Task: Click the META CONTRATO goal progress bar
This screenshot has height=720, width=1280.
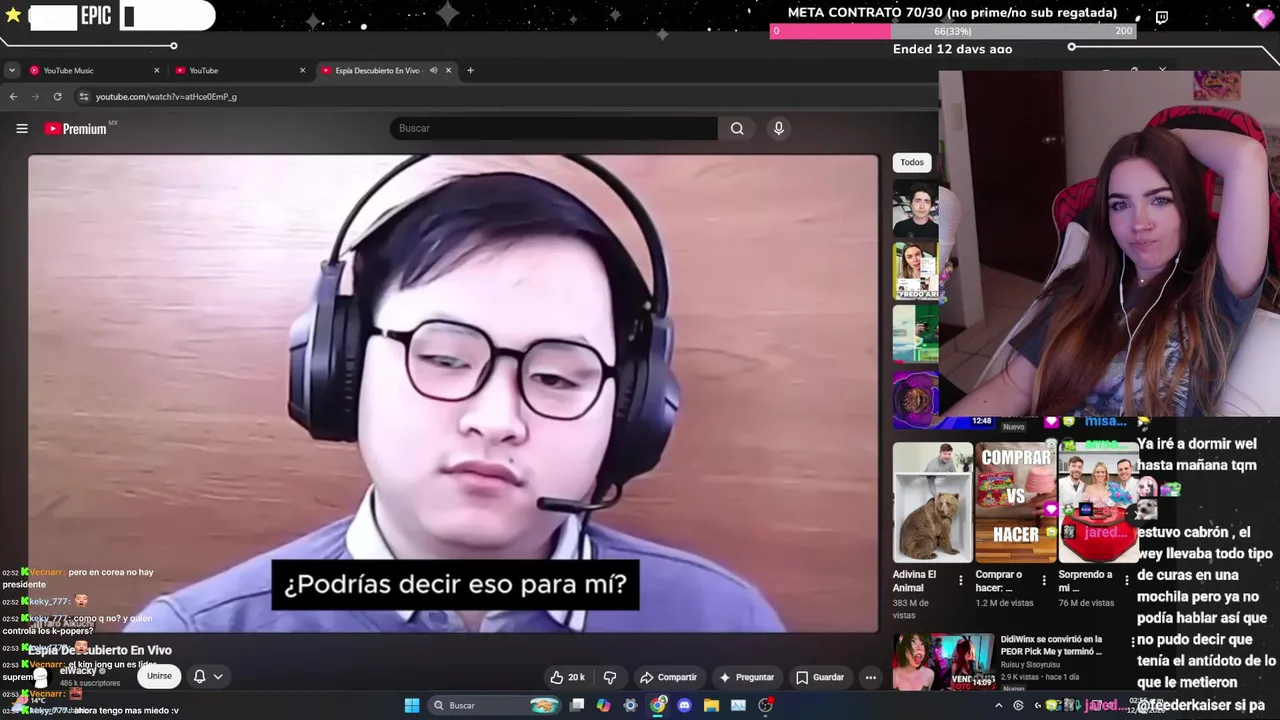Action: [953, 31]
